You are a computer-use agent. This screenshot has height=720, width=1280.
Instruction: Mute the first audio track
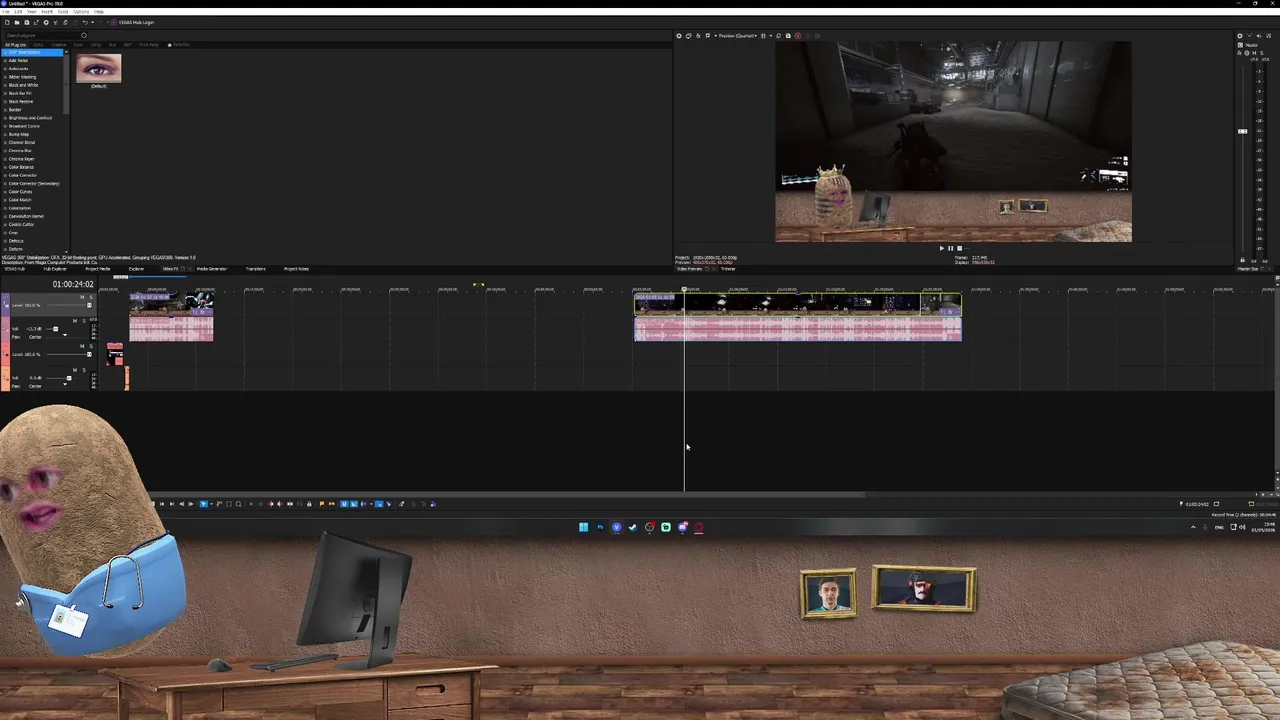click(x=75, y=321)
